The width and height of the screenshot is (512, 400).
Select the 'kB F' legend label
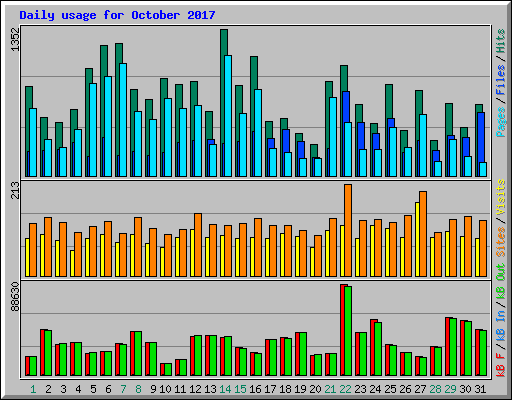(x=501, y=365)
